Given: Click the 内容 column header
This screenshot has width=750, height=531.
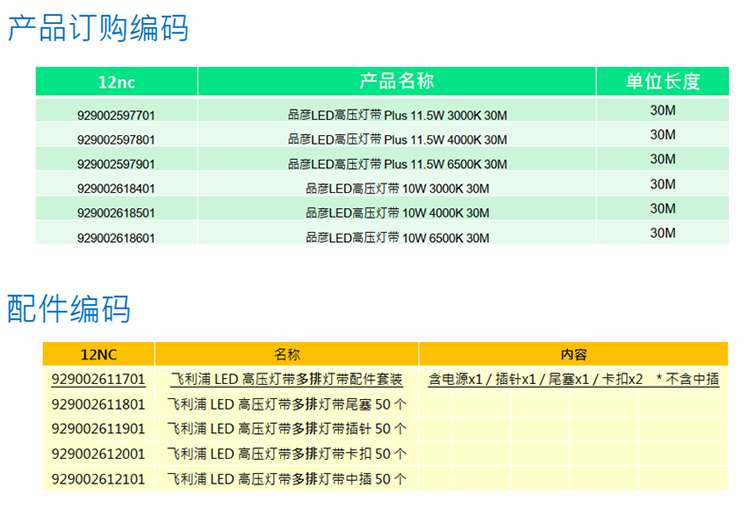Looking at the screenshot, I should point(574,354).
